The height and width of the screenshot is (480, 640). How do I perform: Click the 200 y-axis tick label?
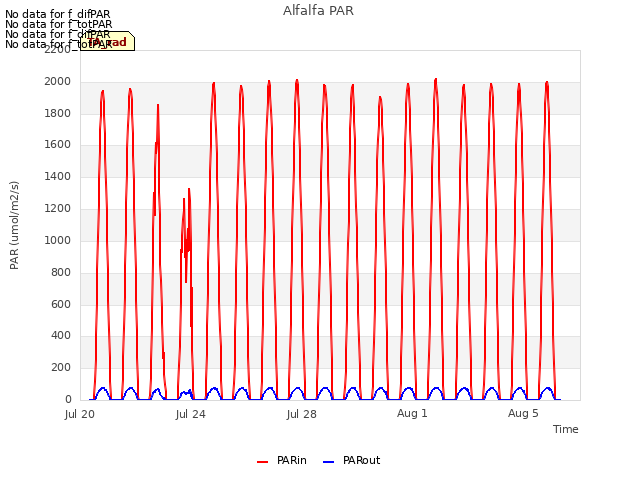coord(61,367)
